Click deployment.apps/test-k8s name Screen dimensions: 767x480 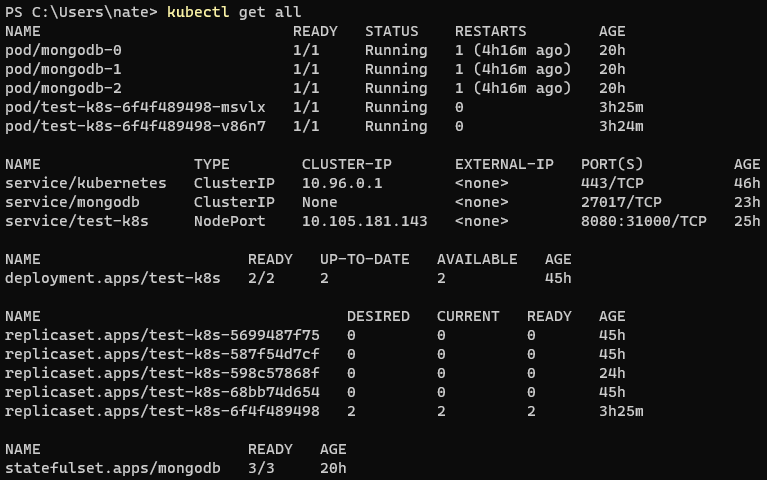(113, 278)
